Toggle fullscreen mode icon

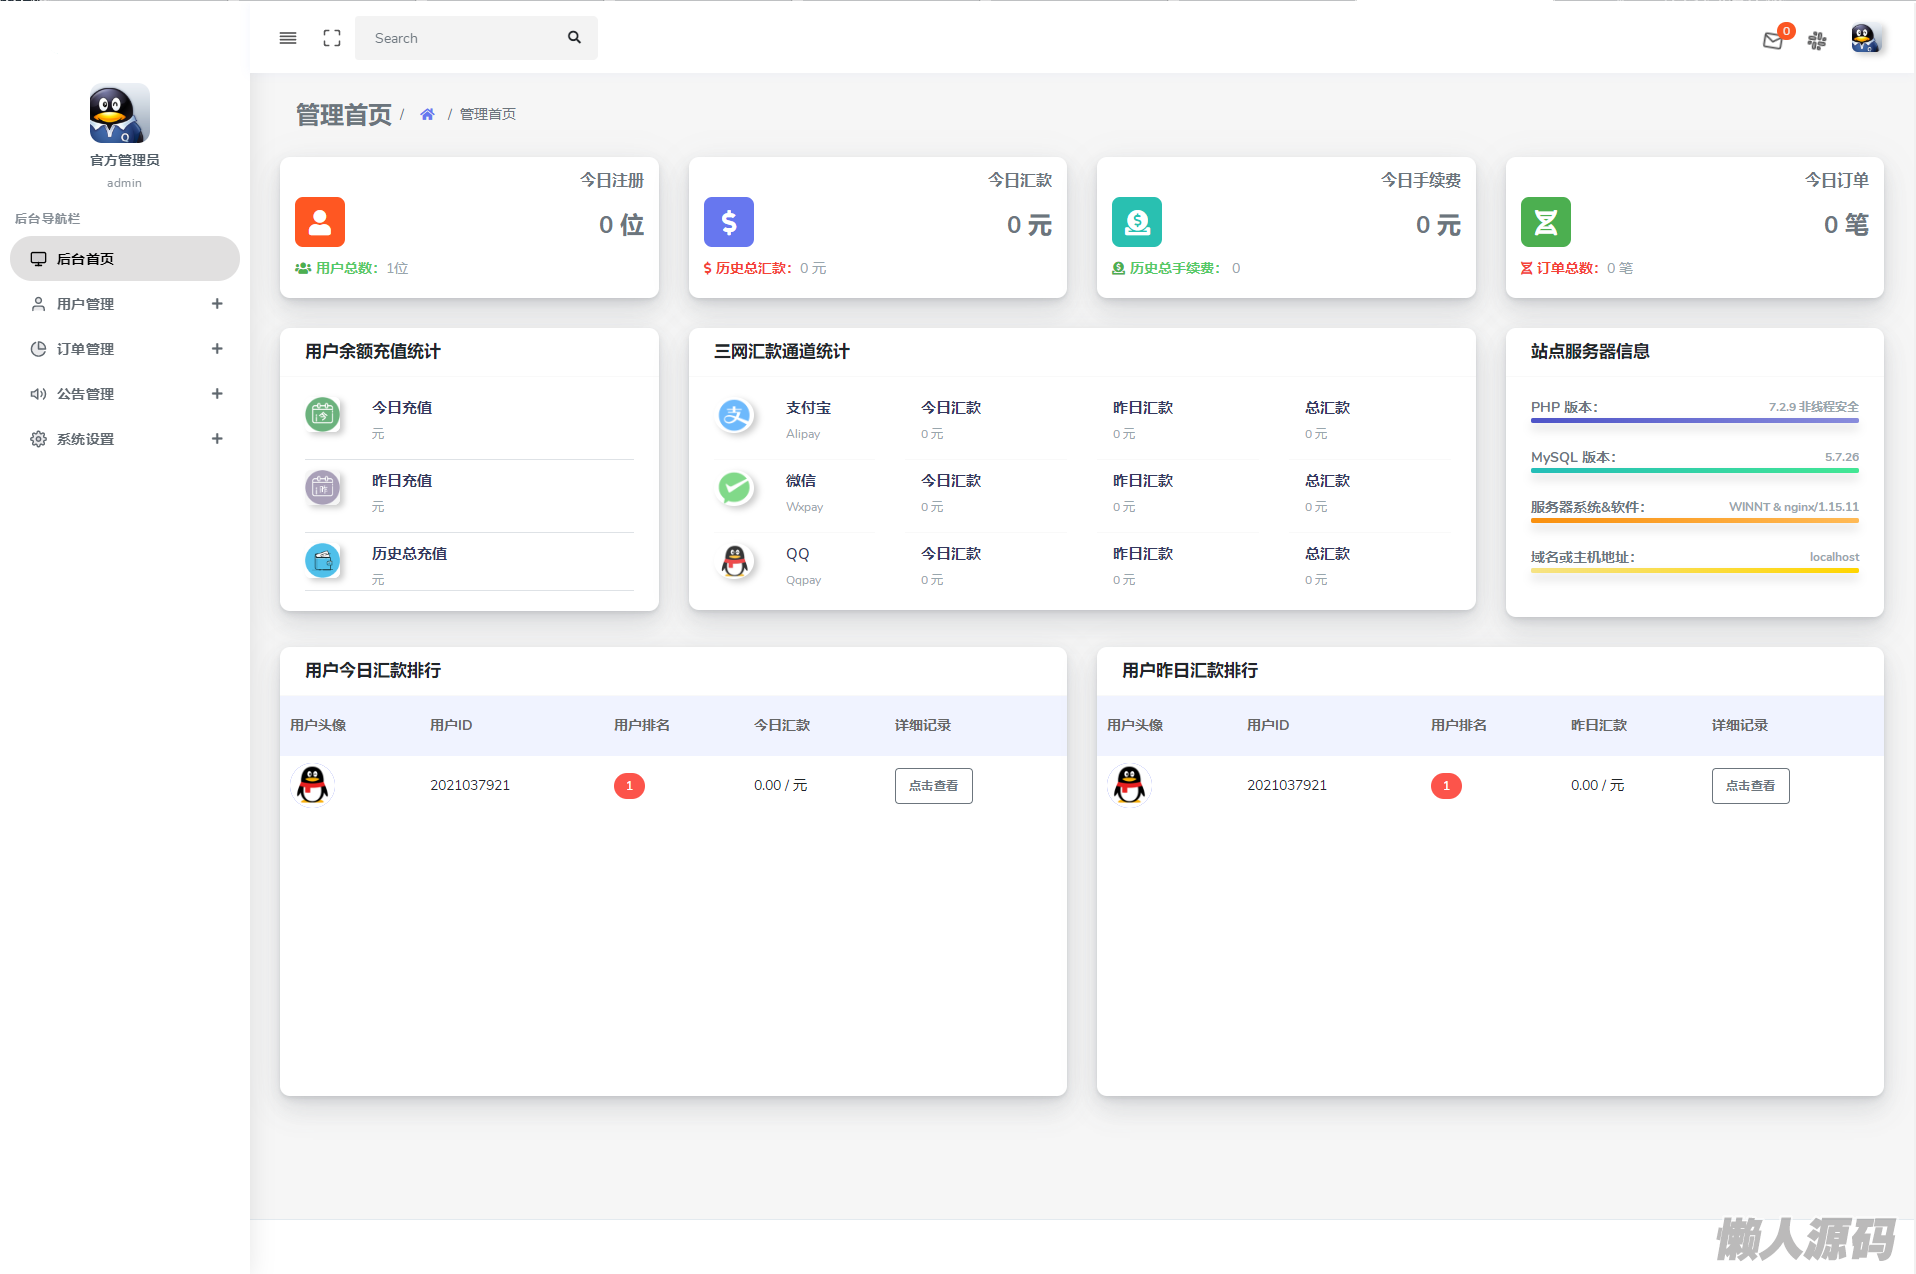point(332,38)
